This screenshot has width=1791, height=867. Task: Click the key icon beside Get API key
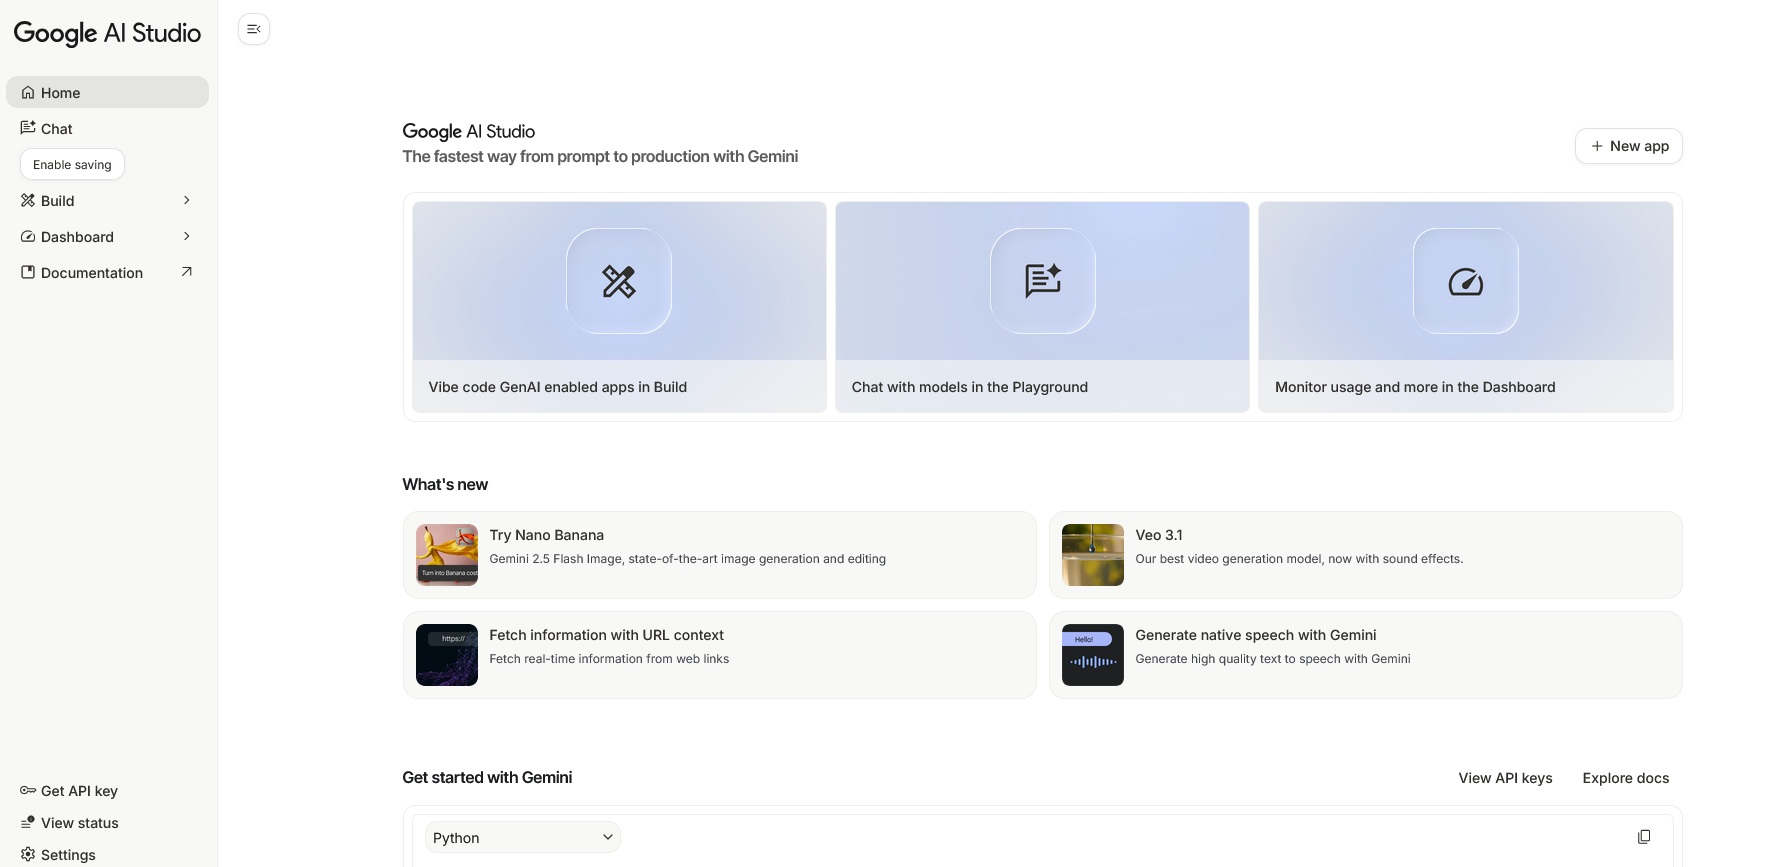click(28, 791)
